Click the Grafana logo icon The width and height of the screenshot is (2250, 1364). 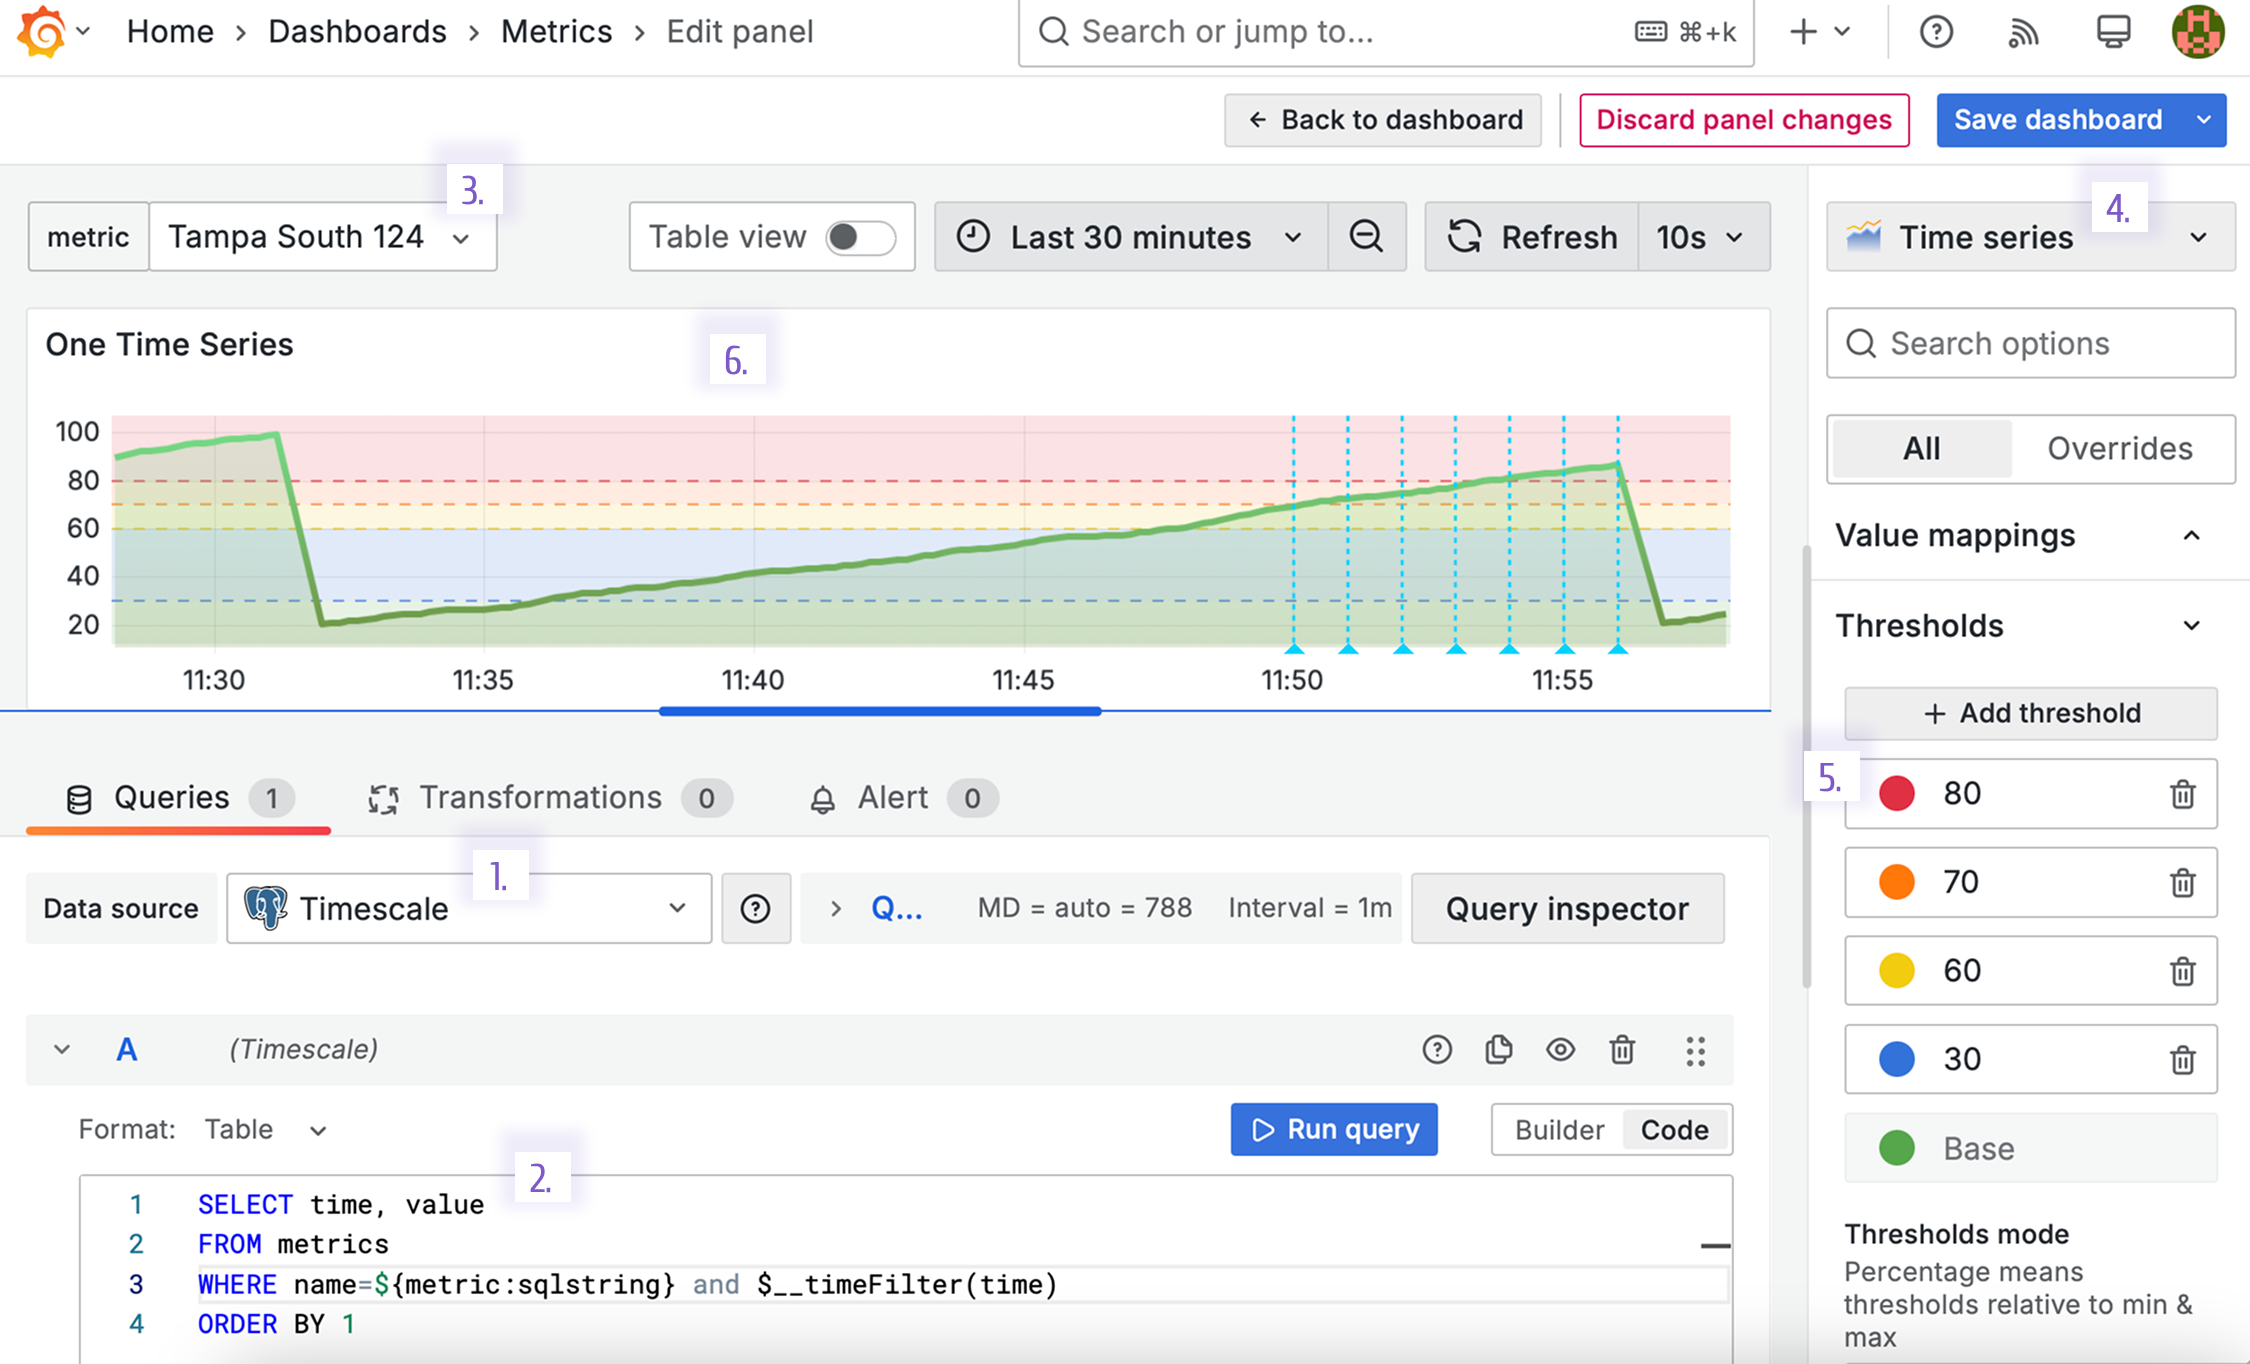pyautogui.click(x=42, y=31)
